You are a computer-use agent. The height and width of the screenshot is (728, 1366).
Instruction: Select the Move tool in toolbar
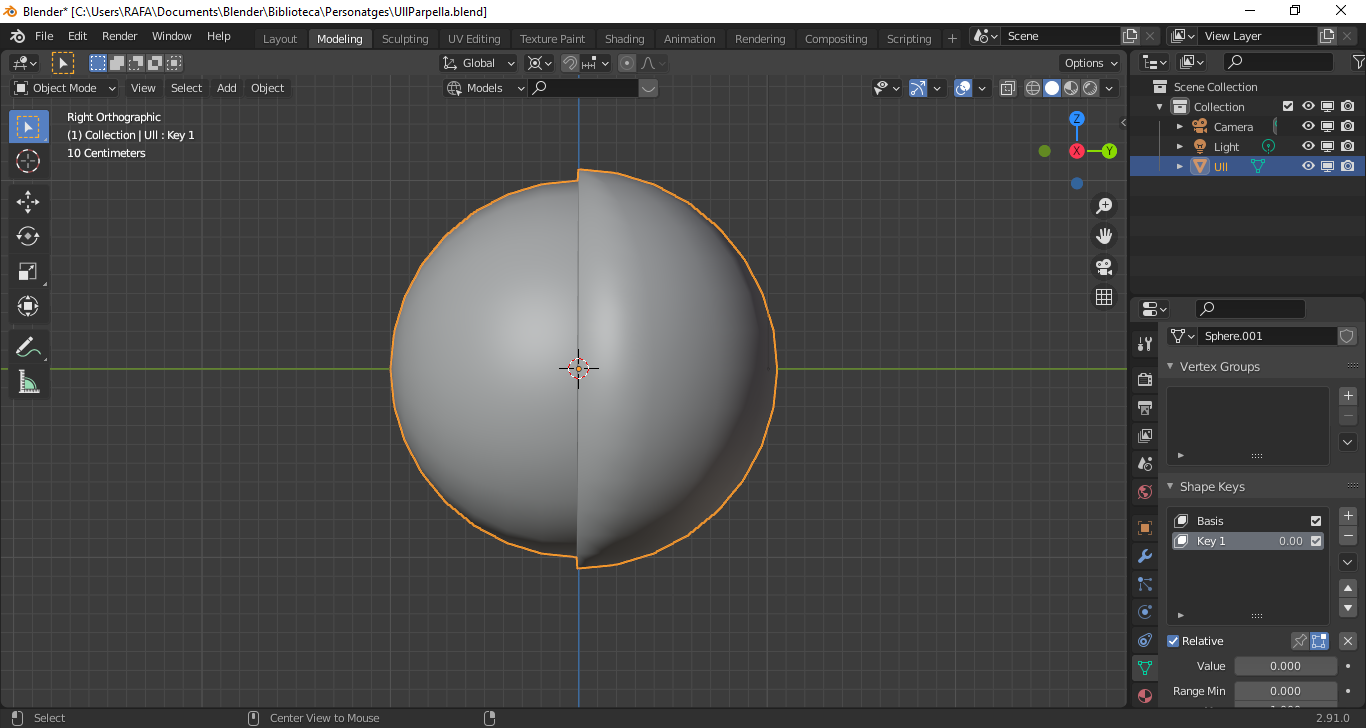click(x=28, y=201)
